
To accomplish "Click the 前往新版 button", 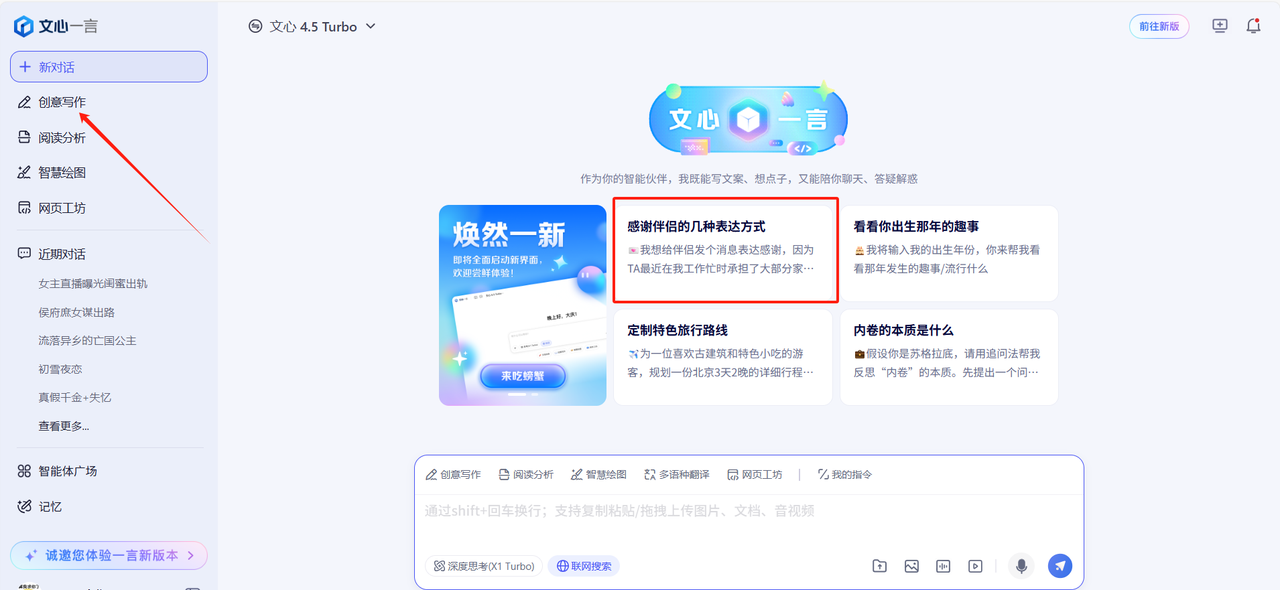I will click(x=1159, y=27).
